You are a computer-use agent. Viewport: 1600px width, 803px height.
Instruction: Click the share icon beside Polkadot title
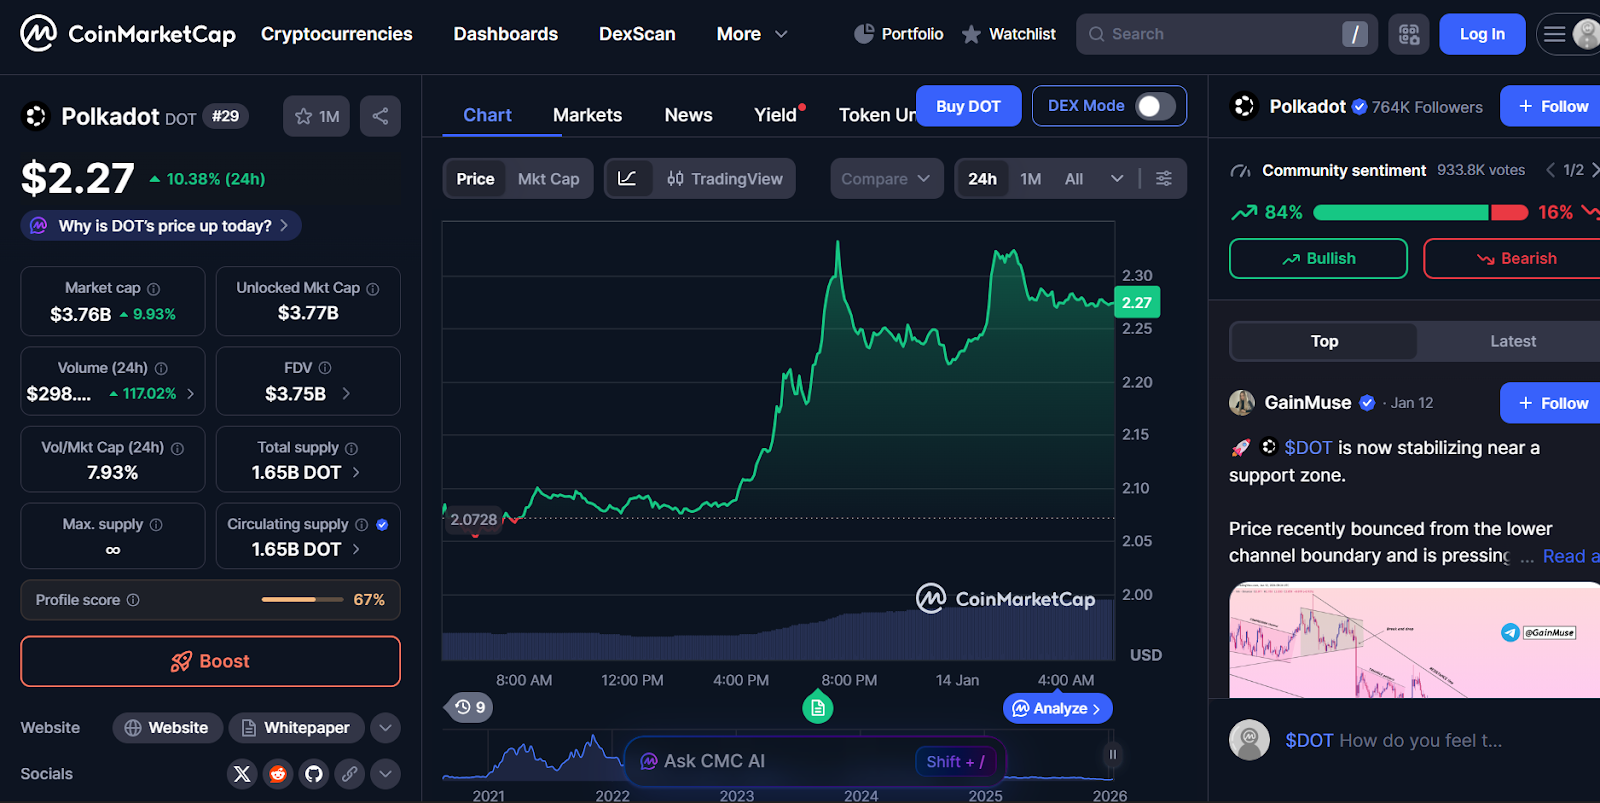click(380, 116)
